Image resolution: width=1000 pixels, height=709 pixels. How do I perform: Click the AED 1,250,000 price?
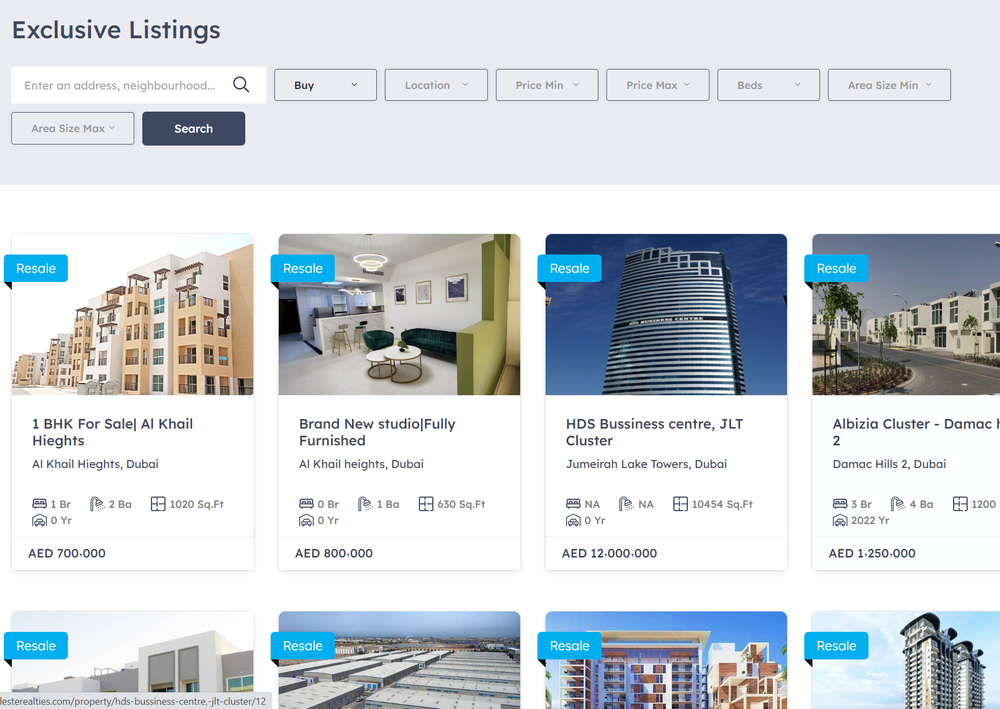pos(872,553)
